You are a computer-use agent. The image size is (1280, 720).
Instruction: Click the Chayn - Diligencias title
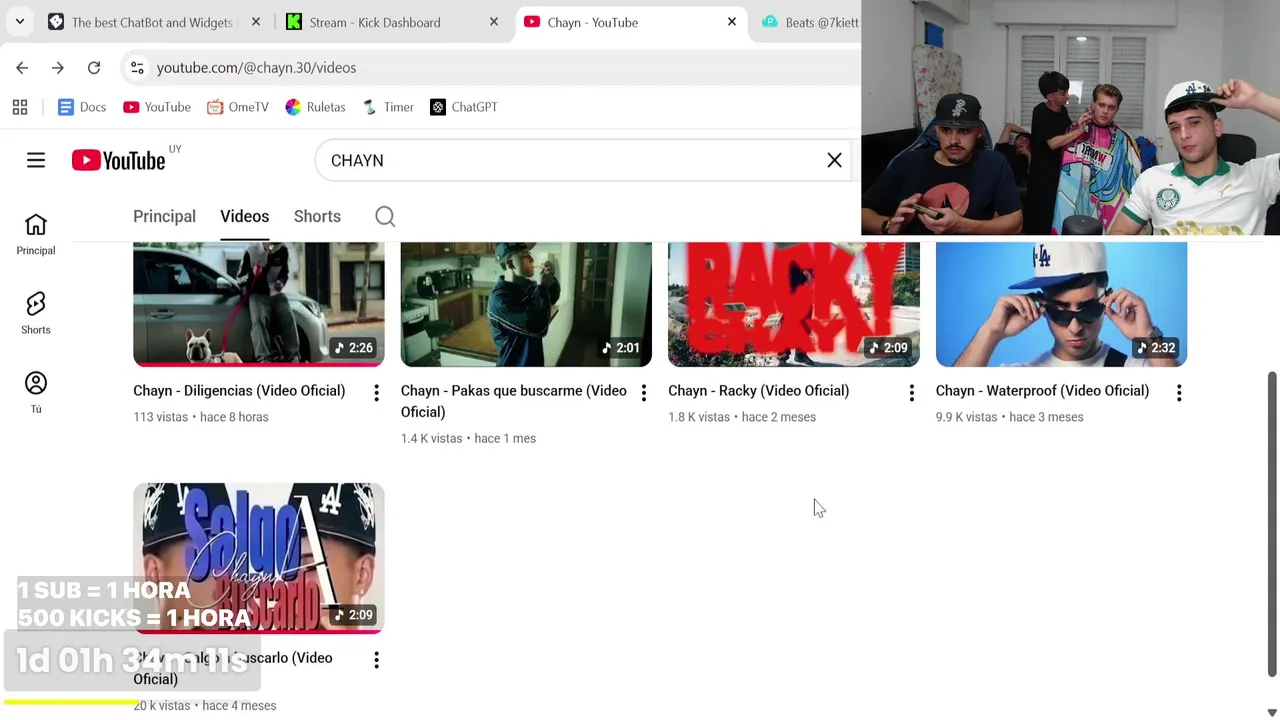(x=239, y=391)
